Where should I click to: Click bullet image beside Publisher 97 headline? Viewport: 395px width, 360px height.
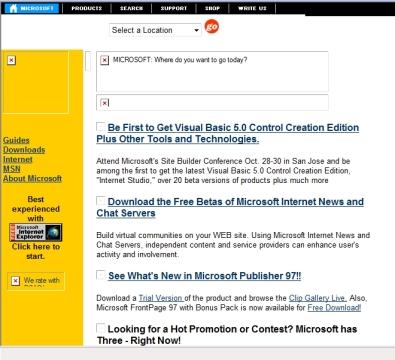point(101,275)
